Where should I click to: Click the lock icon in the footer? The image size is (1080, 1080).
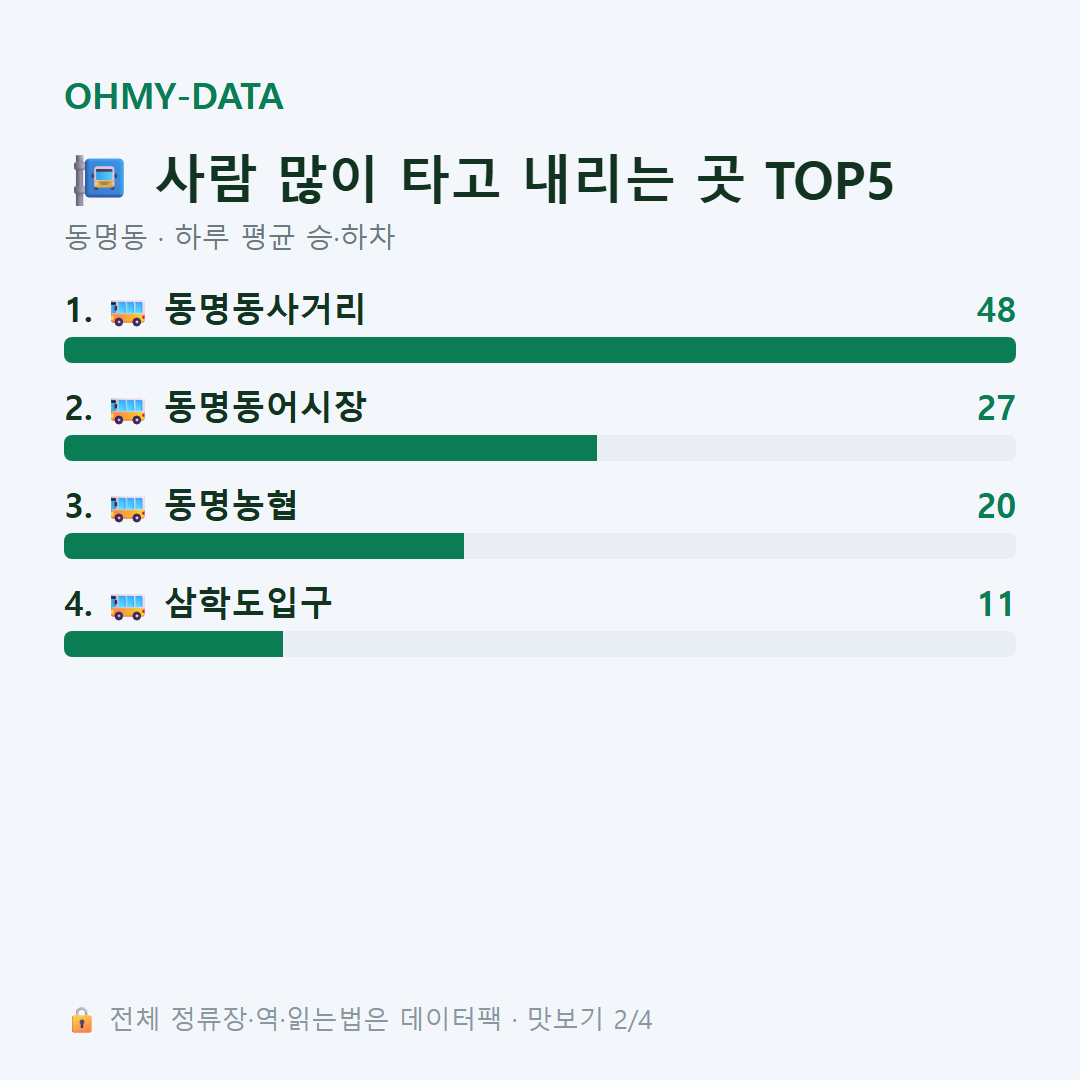tap(81, 1019)
